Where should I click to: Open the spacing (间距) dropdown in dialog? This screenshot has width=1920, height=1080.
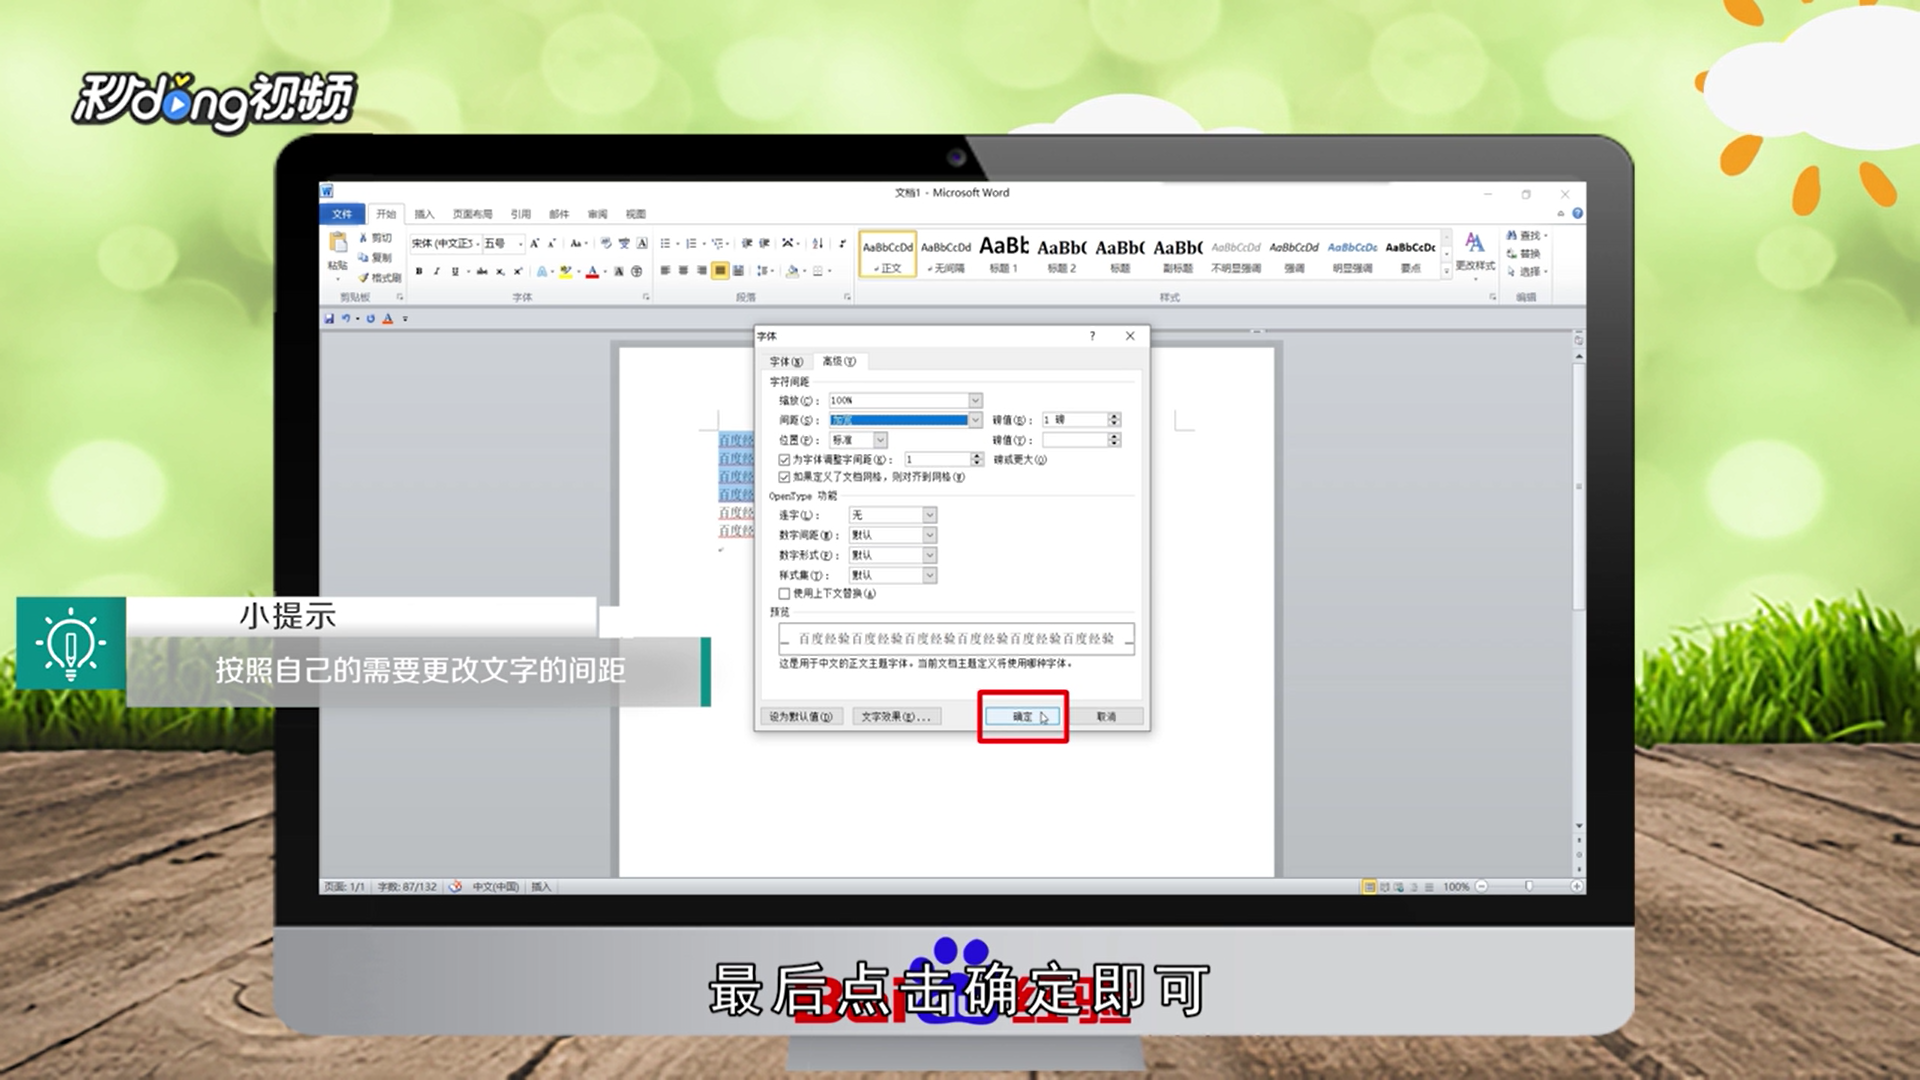[x=975, y=420]
